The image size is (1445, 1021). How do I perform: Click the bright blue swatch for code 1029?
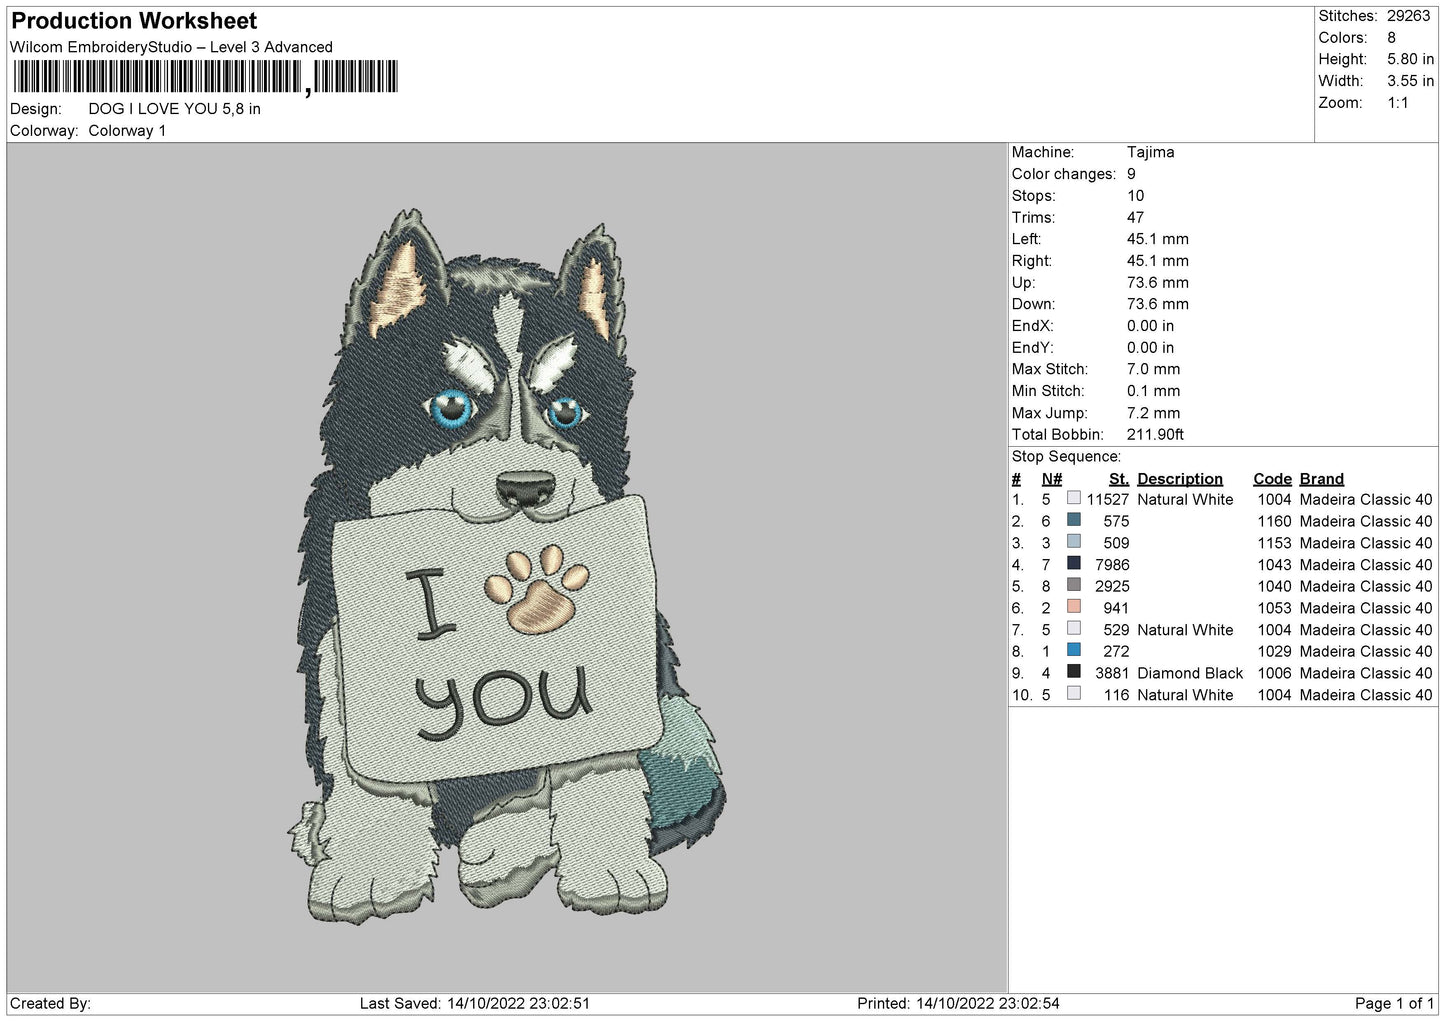1074,651
